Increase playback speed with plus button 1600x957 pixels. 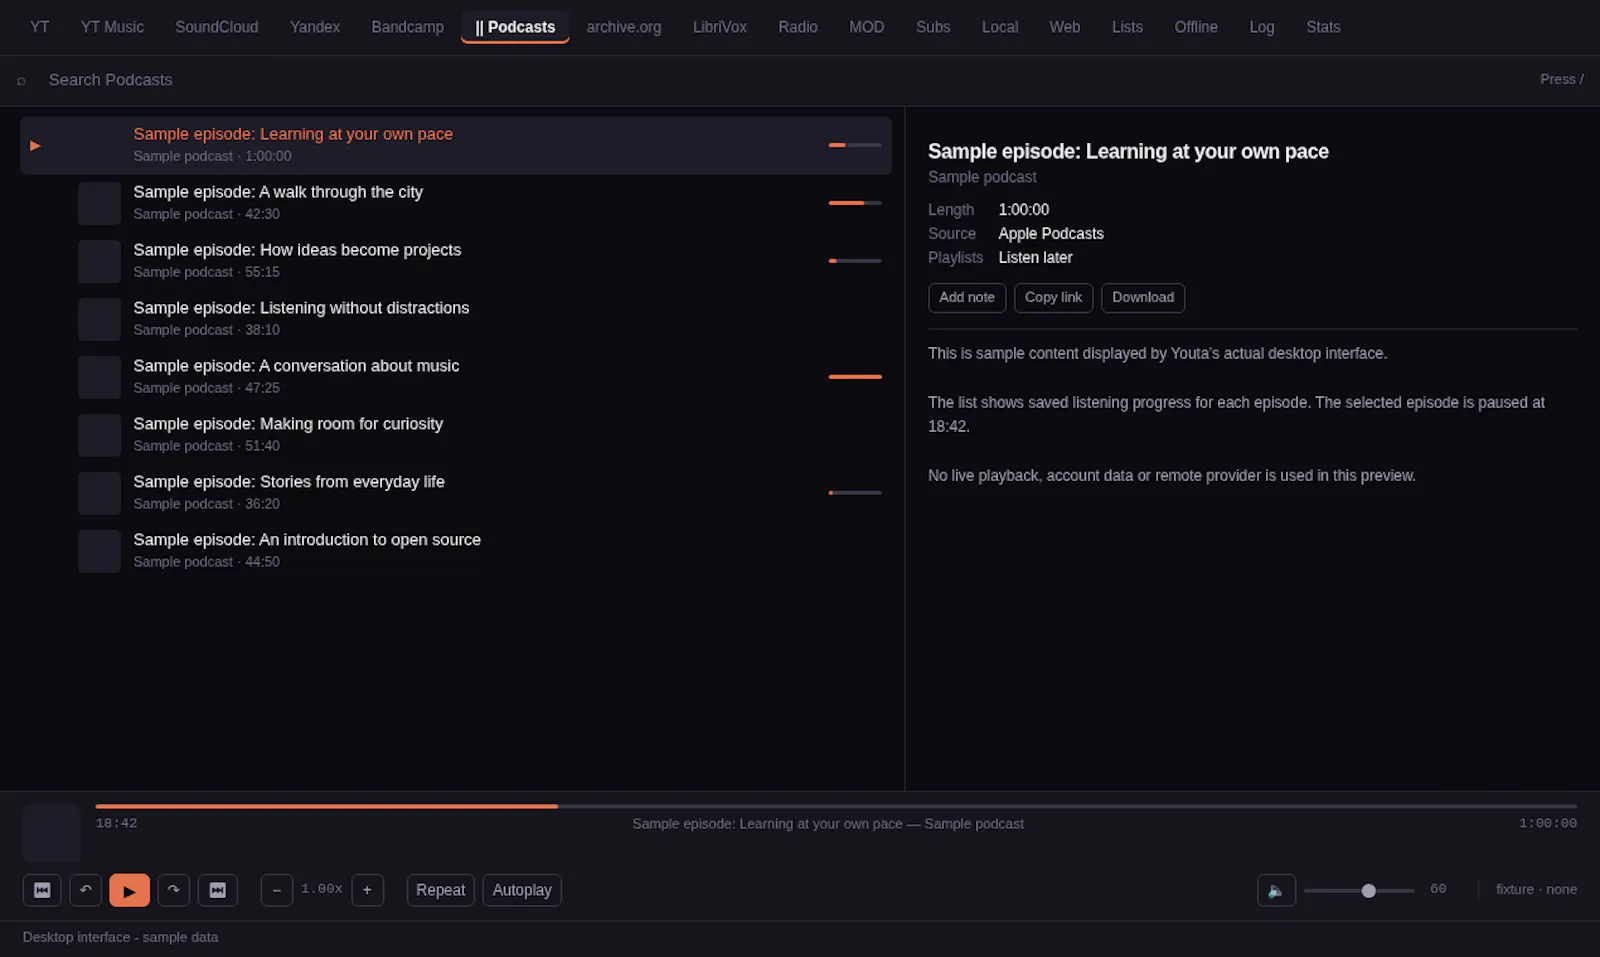(368, 890)
